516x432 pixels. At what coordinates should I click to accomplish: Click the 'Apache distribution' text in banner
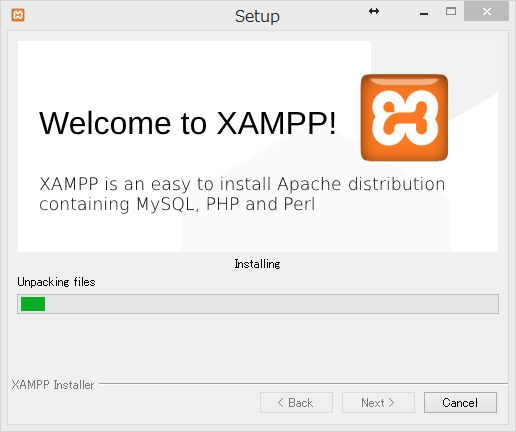click(361, 184)
